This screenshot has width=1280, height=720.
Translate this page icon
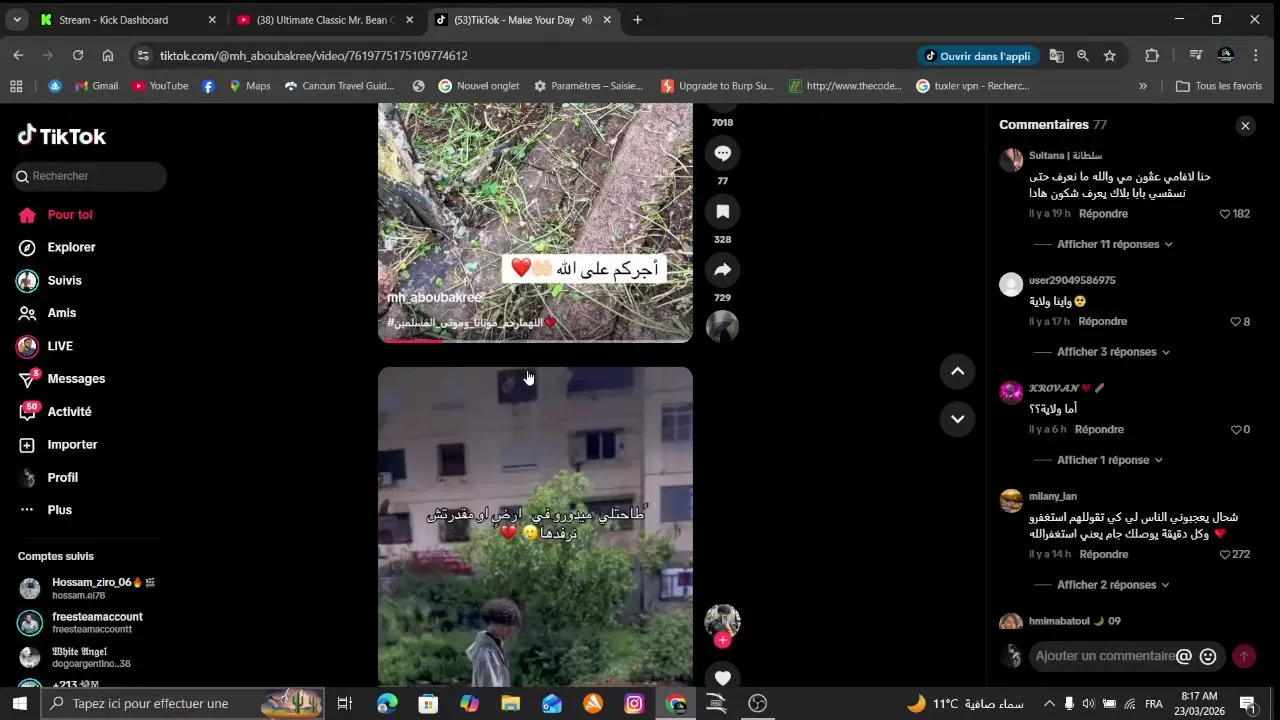(x=1056, y=56)
